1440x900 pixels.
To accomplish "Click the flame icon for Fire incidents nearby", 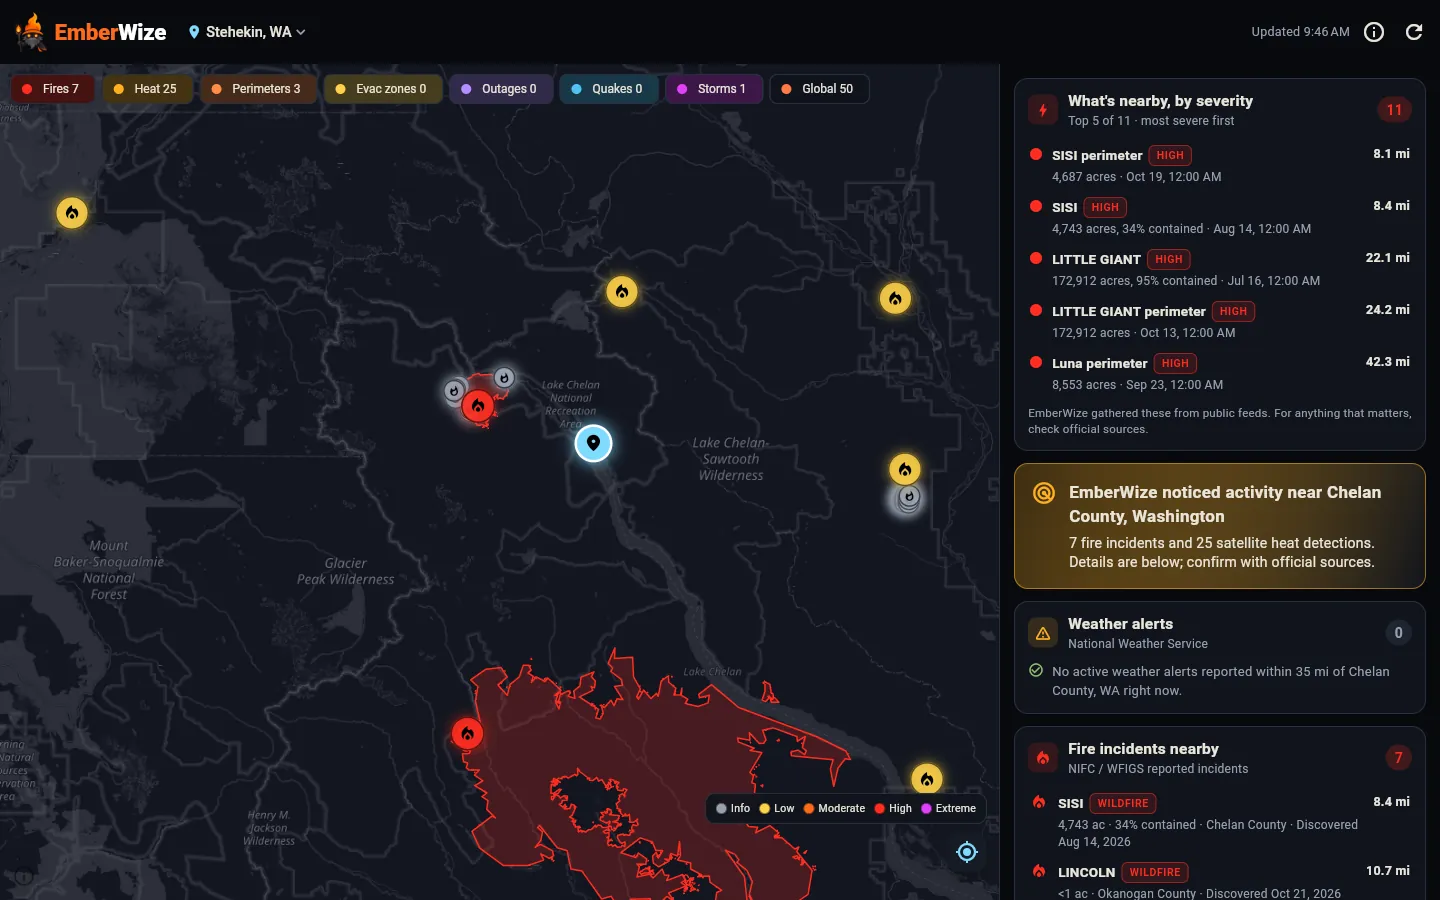I will [x=1043, y=758].
